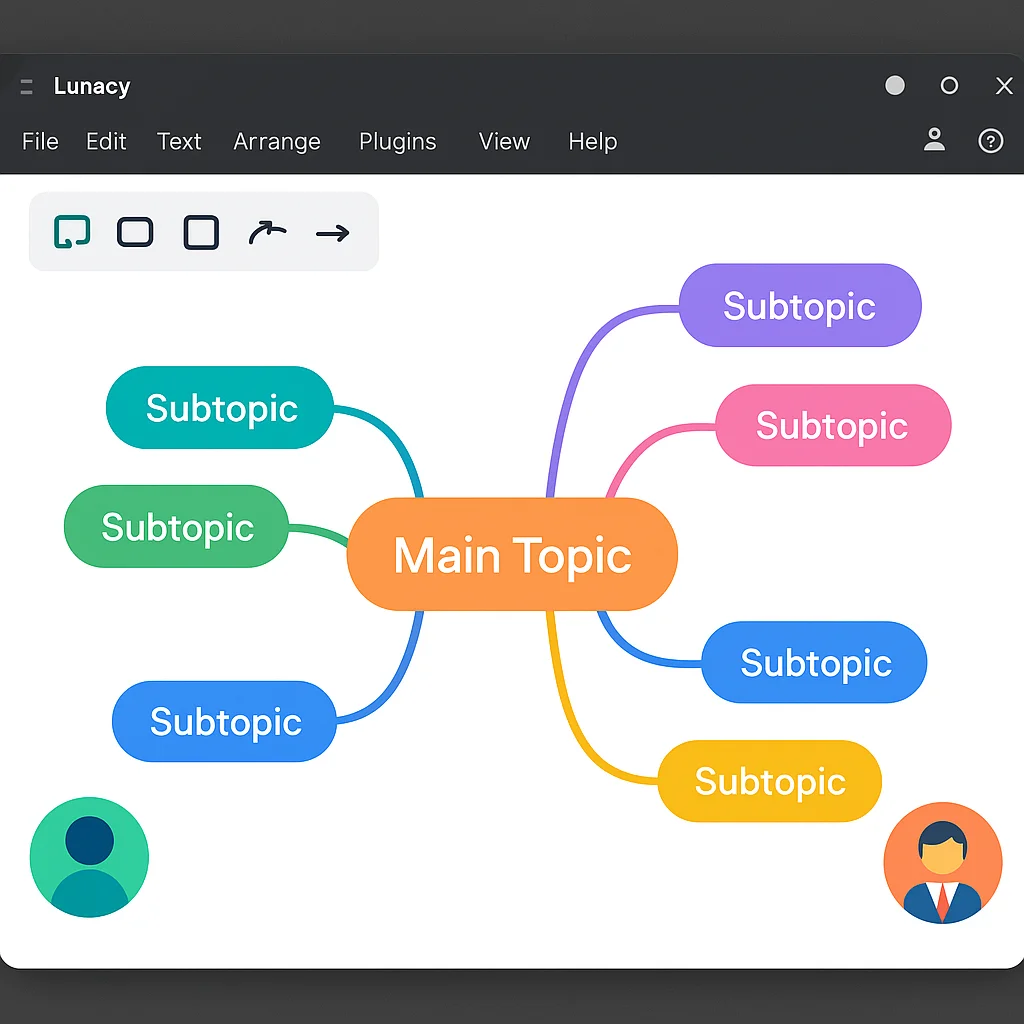
Task: Select the blue Subtopic node on the right
Action: [814, 662]
